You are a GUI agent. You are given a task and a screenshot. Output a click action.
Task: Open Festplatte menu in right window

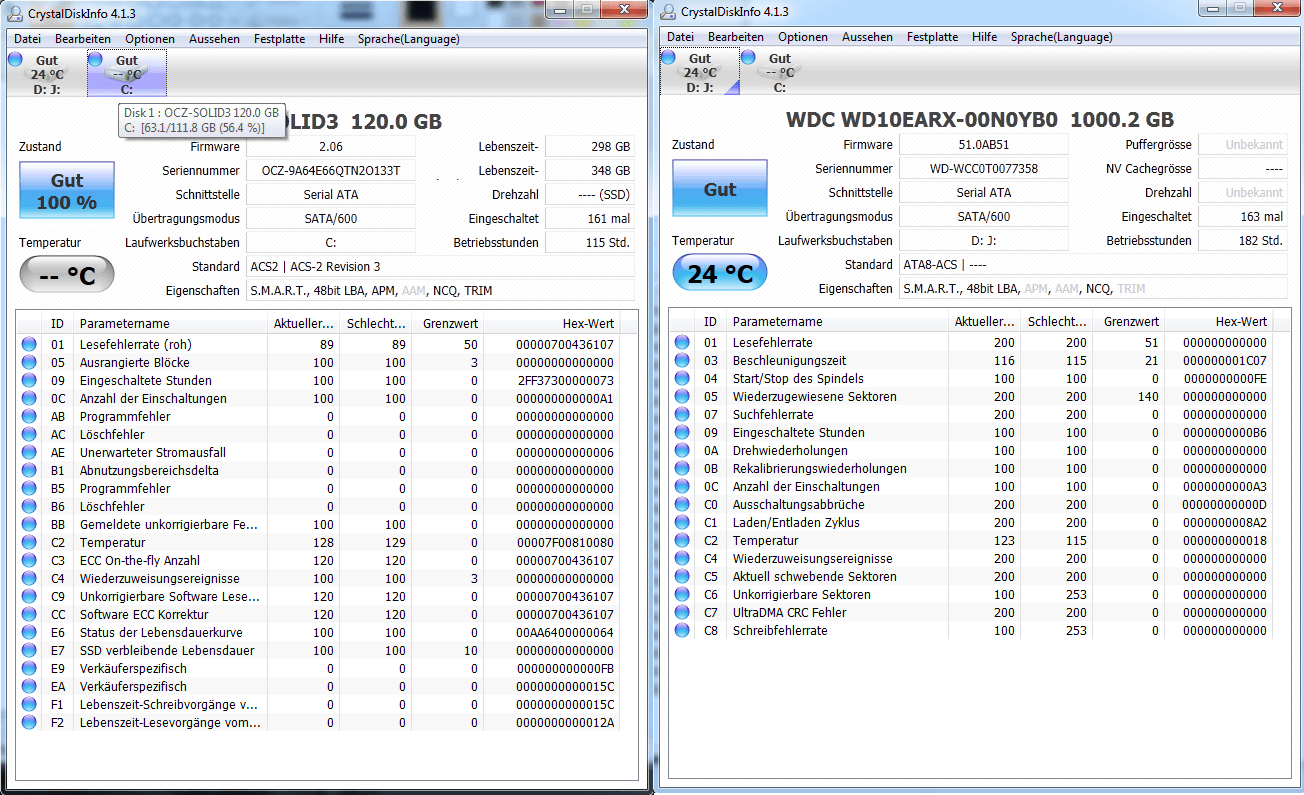[x=932, y=37]
